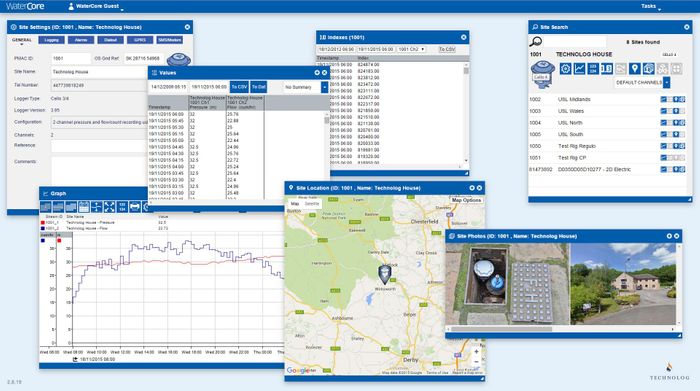The image size is (700, 391).
Task: Select D0300D00D10277 - 2D Electric row
Action: point(608,169)
